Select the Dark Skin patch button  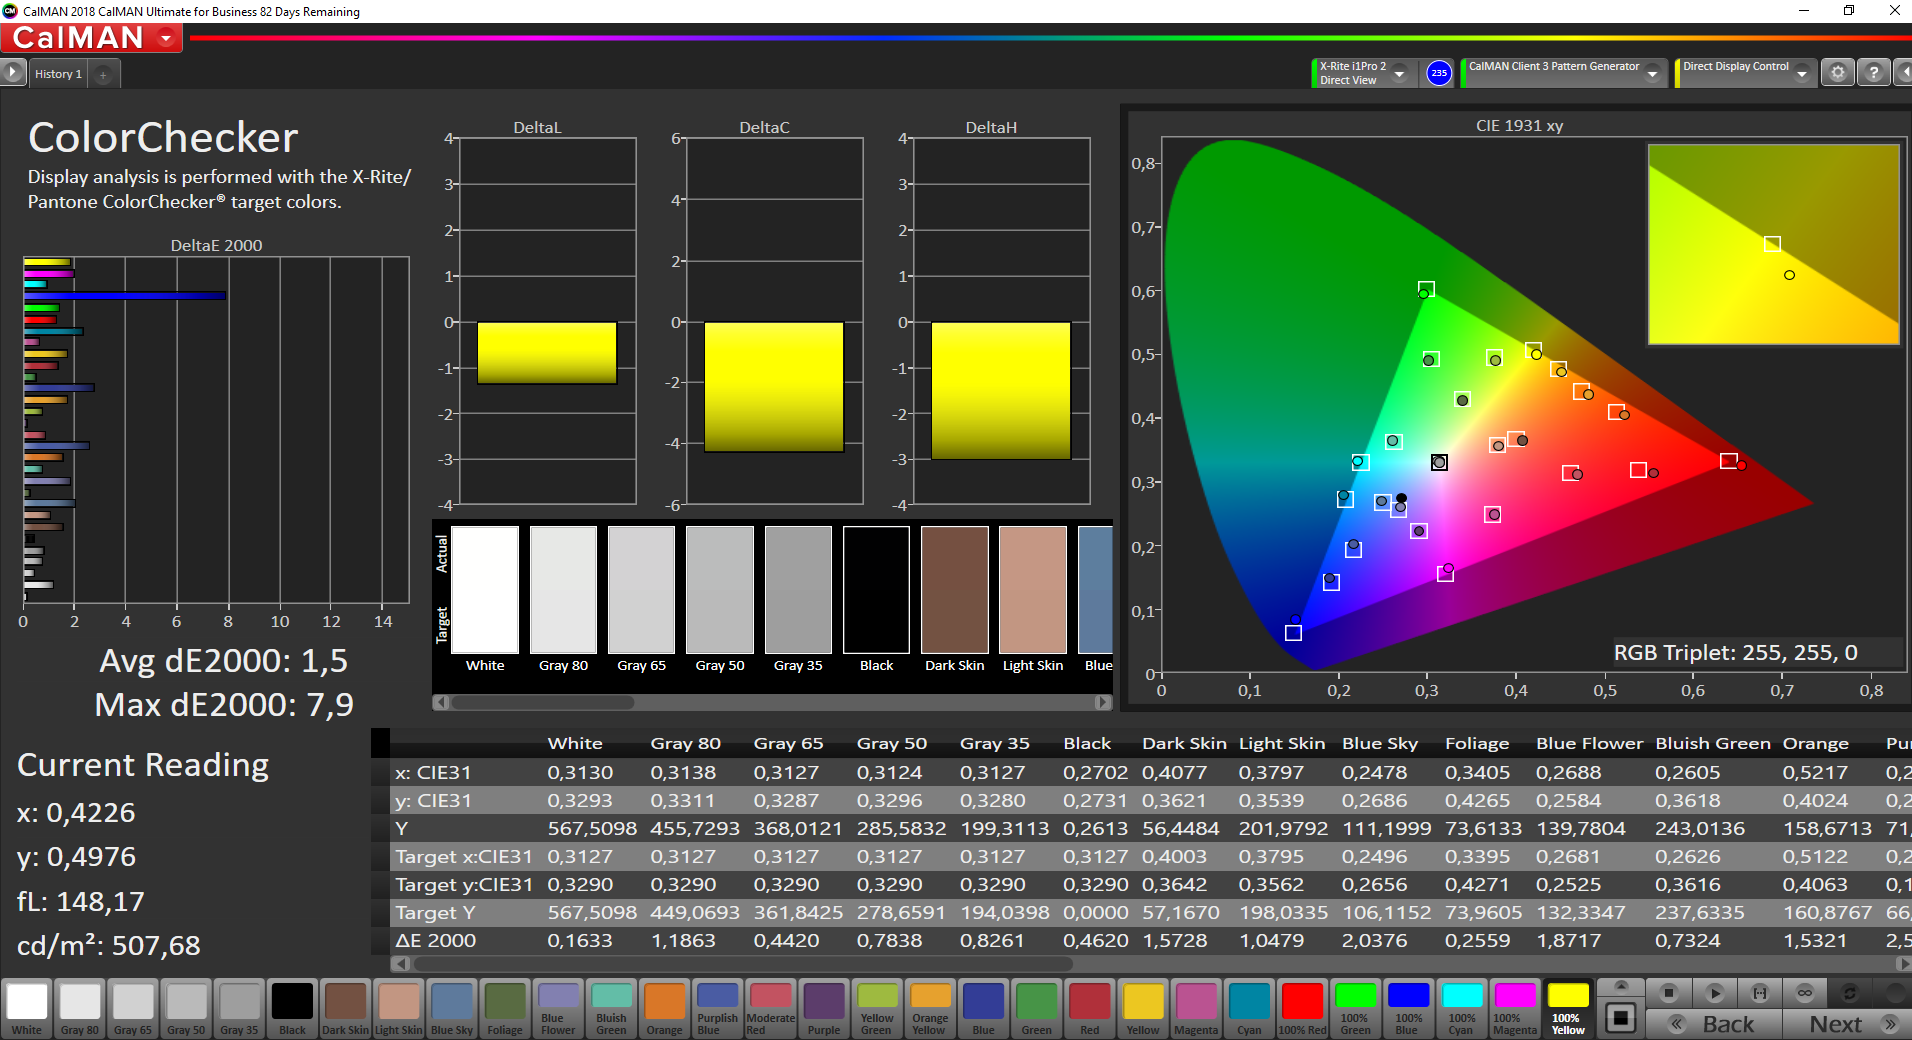click(345, 1008)
